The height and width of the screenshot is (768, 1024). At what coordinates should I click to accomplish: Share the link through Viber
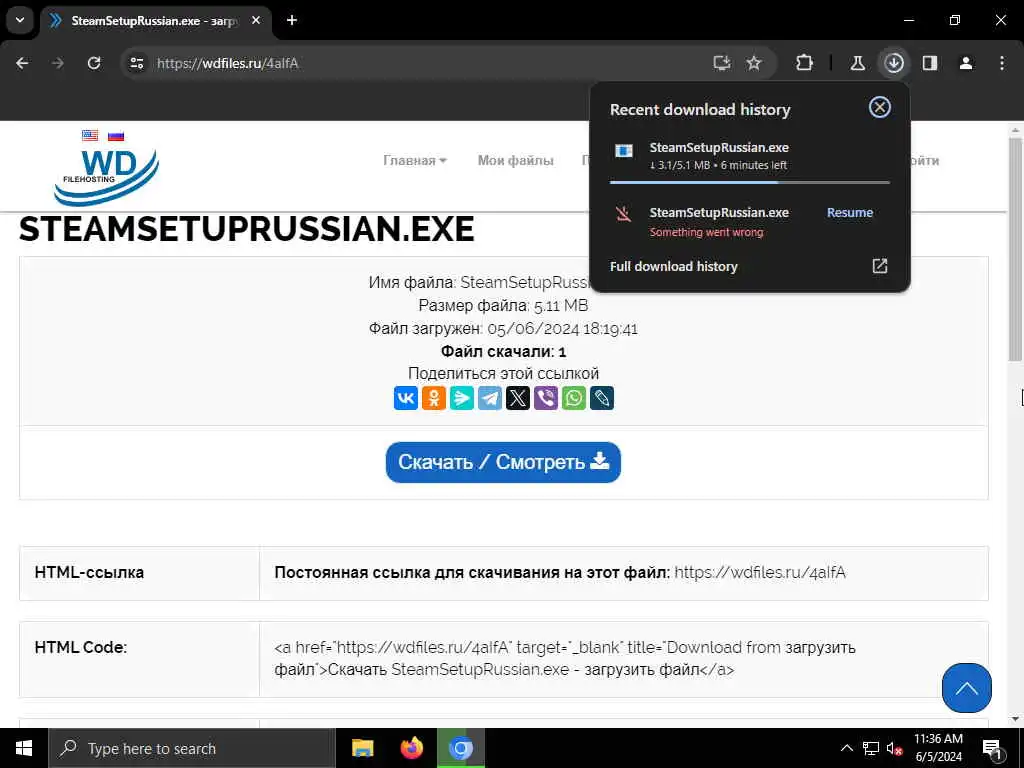tap(546, 398)
